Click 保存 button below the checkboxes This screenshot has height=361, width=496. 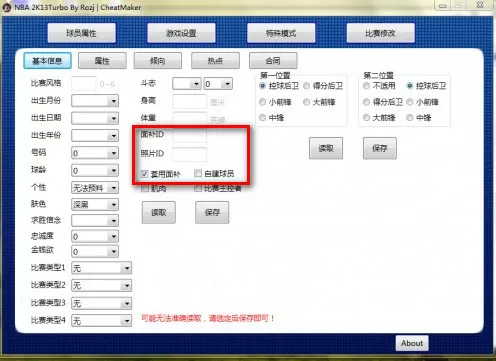212,212
